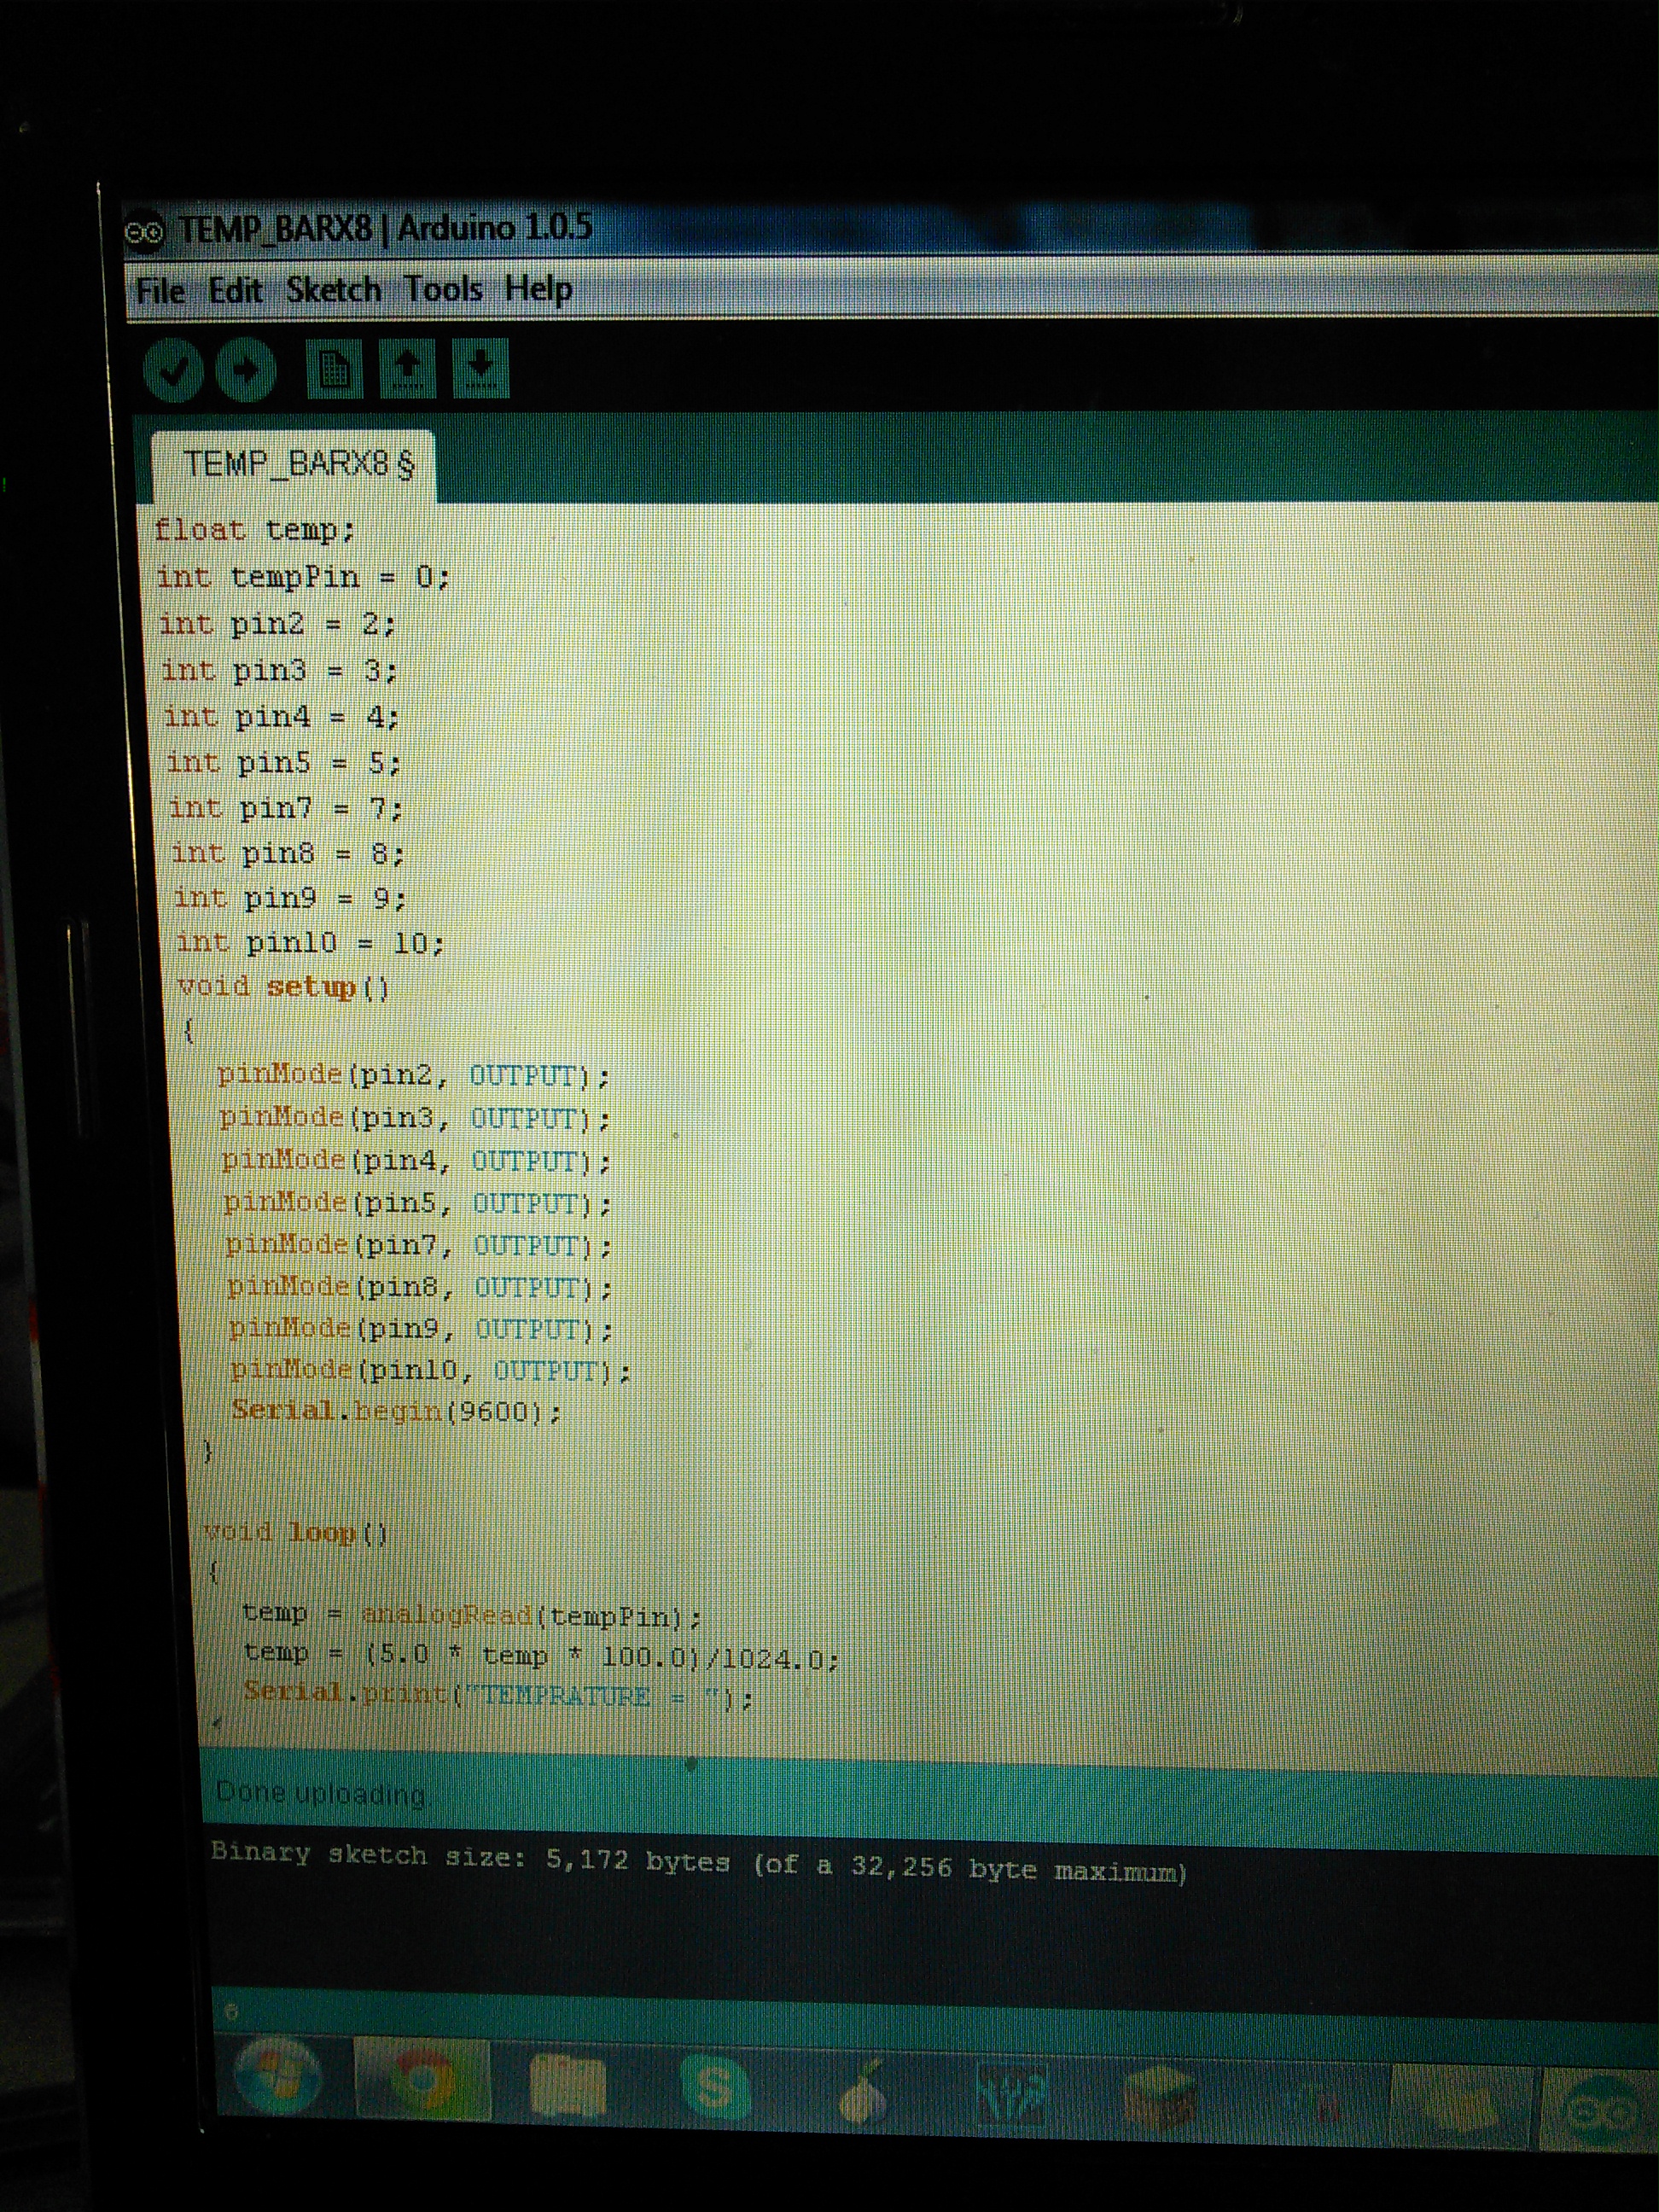Open the Tools menu
This screenshot has height=2212, width=1659.
[443, 289]
